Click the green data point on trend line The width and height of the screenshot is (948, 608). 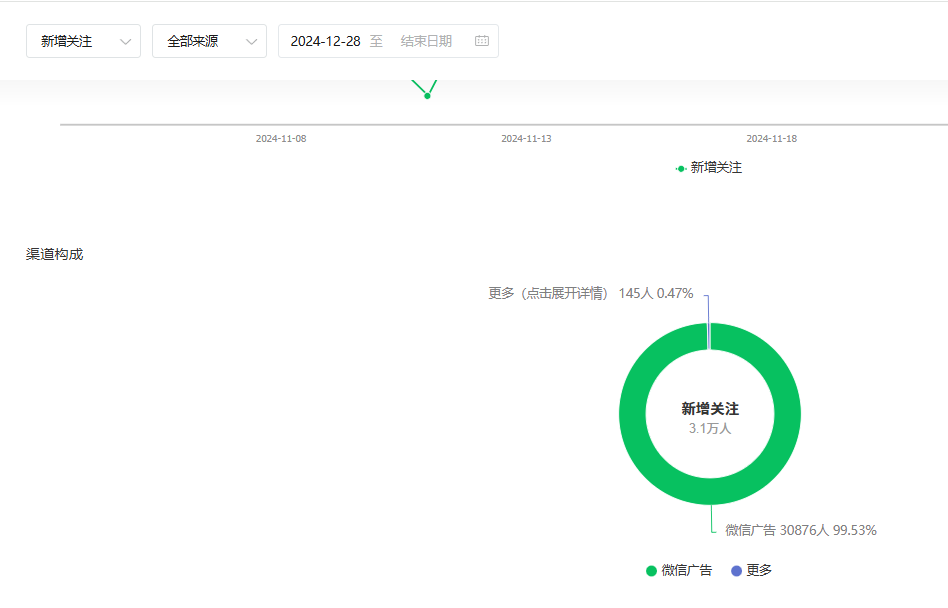pyautogui.click(x=427, y=95)
